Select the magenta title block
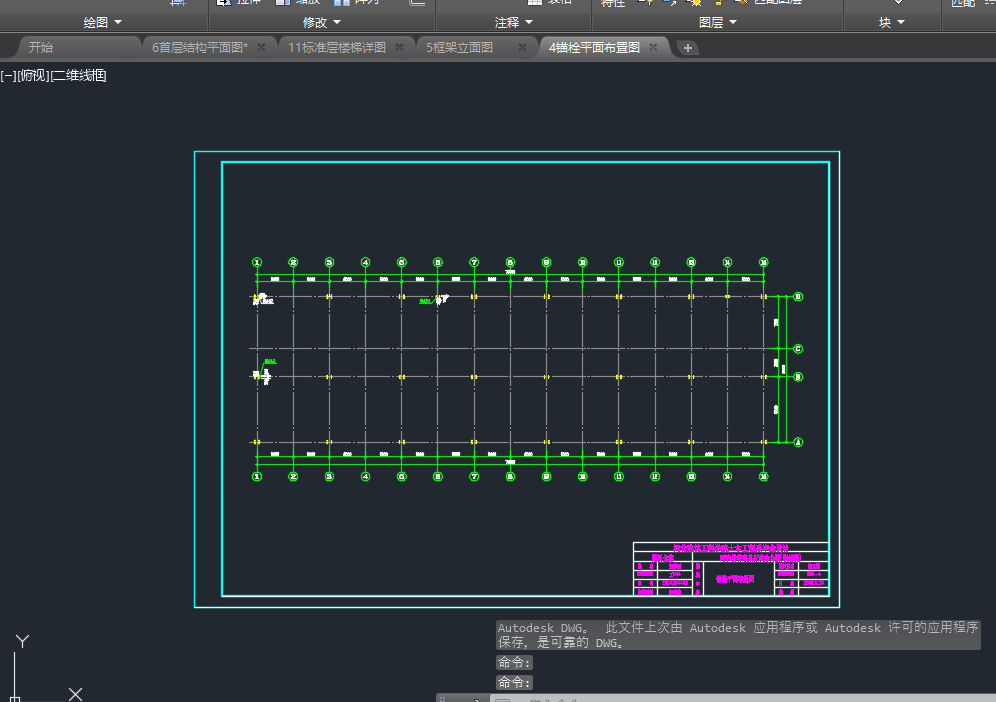The image size is (996, 702). point(731,569)
